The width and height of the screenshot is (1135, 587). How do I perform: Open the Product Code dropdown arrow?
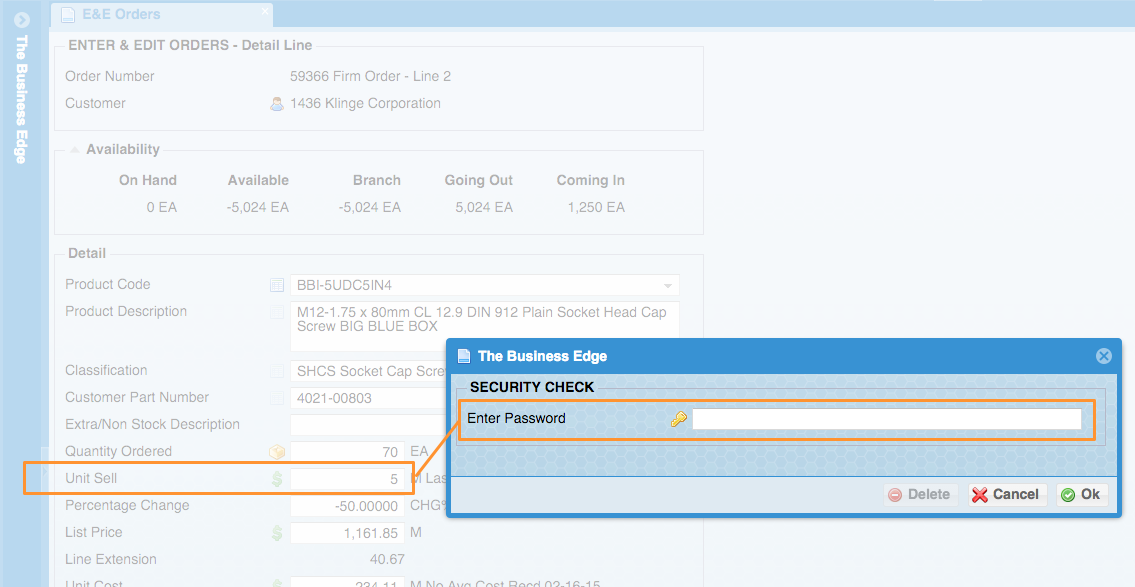(667, 285)
